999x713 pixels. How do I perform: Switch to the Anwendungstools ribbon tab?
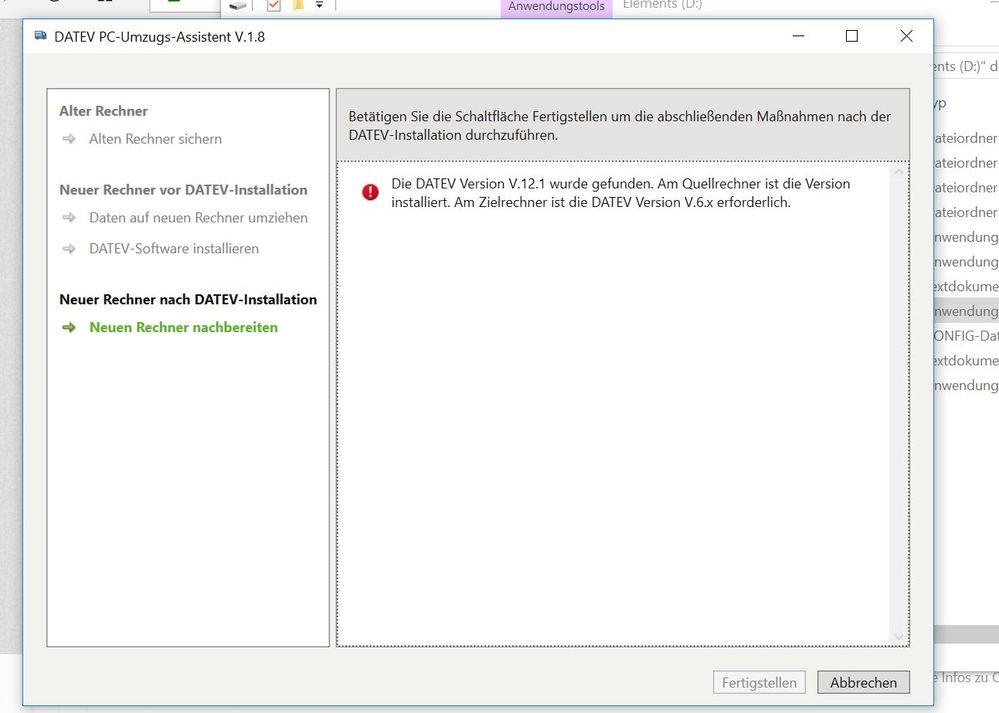[x=555, y=6]
